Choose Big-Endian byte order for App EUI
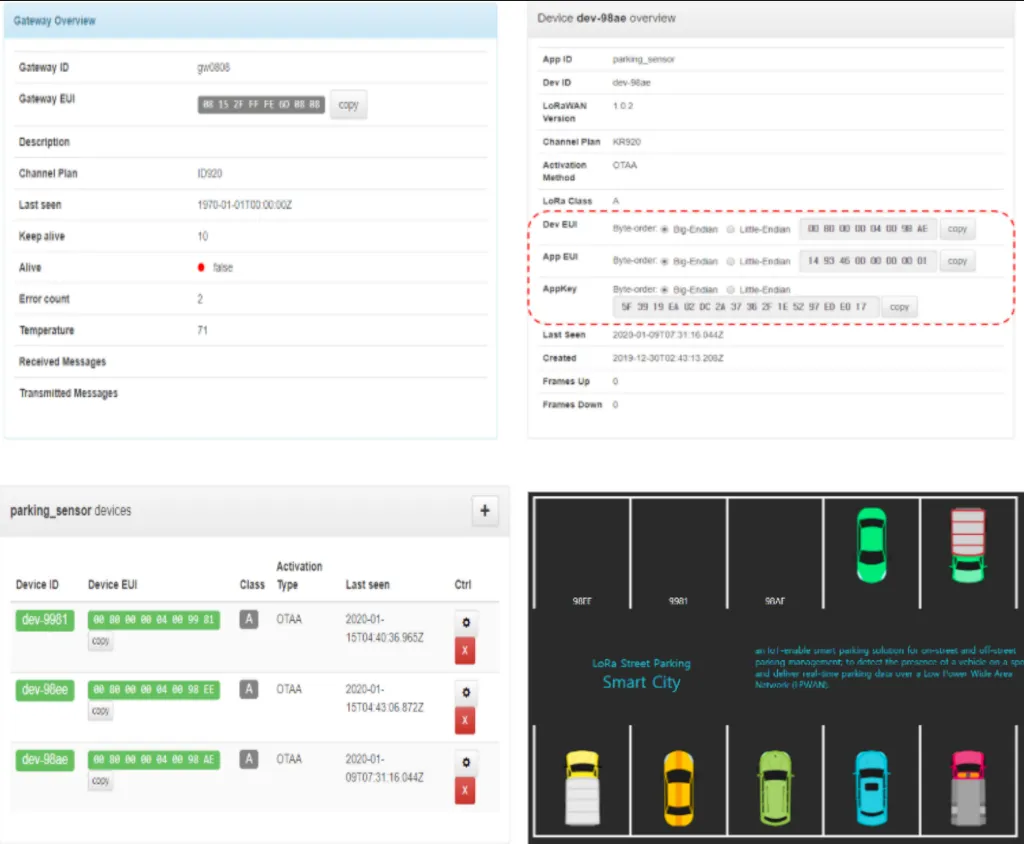The image size is (1024, 844). click(665, 261)
